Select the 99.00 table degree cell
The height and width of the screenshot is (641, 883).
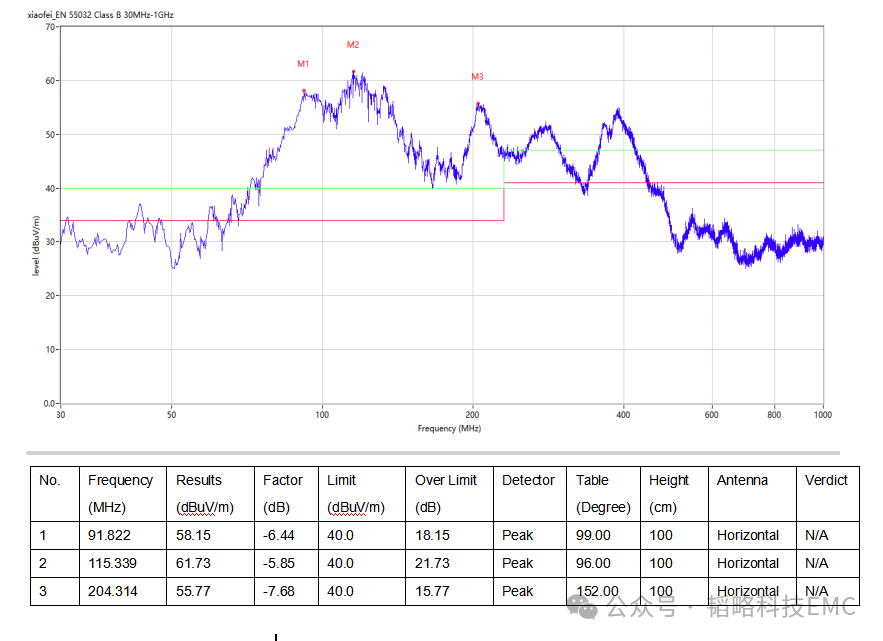tap(593, 535)
